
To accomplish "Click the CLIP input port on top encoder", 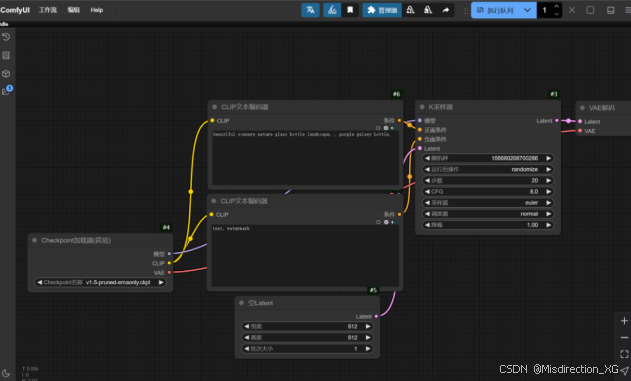I will (212, 120).
